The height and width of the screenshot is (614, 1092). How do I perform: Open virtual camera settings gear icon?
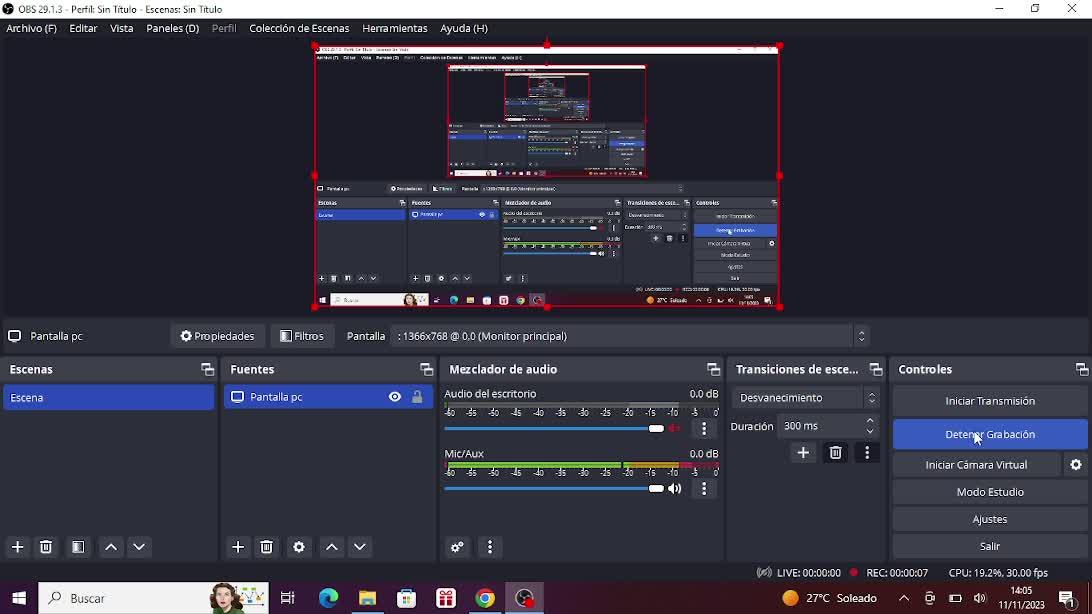pyautogui.click(x=1076, y=465)
